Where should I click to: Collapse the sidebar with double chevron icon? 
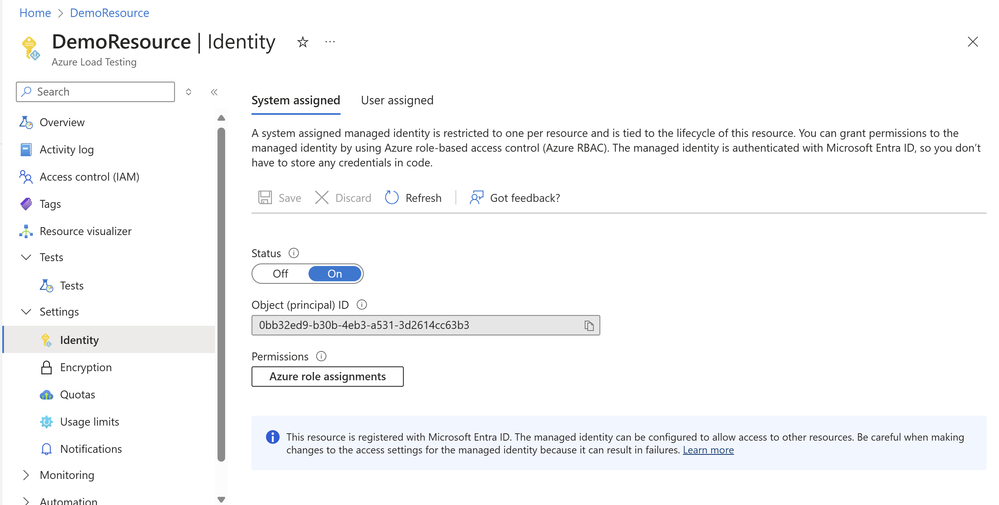(x=214, y=92)
